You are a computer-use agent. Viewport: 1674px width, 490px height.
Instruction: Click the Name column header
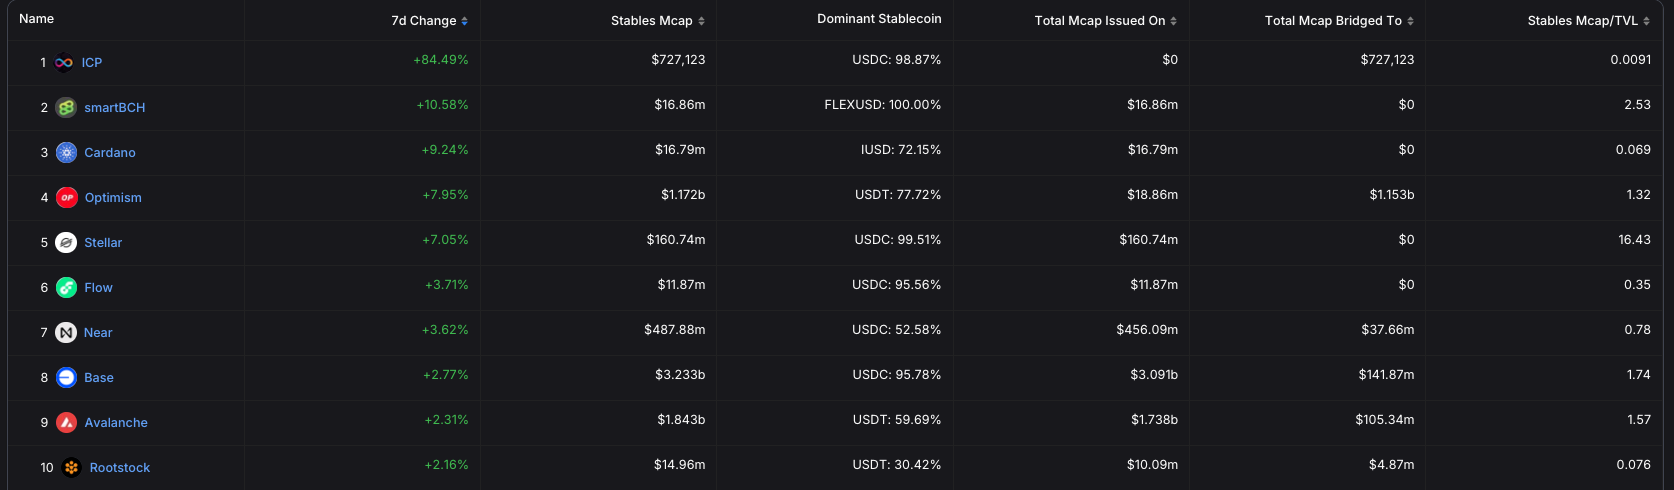point(37,19)
